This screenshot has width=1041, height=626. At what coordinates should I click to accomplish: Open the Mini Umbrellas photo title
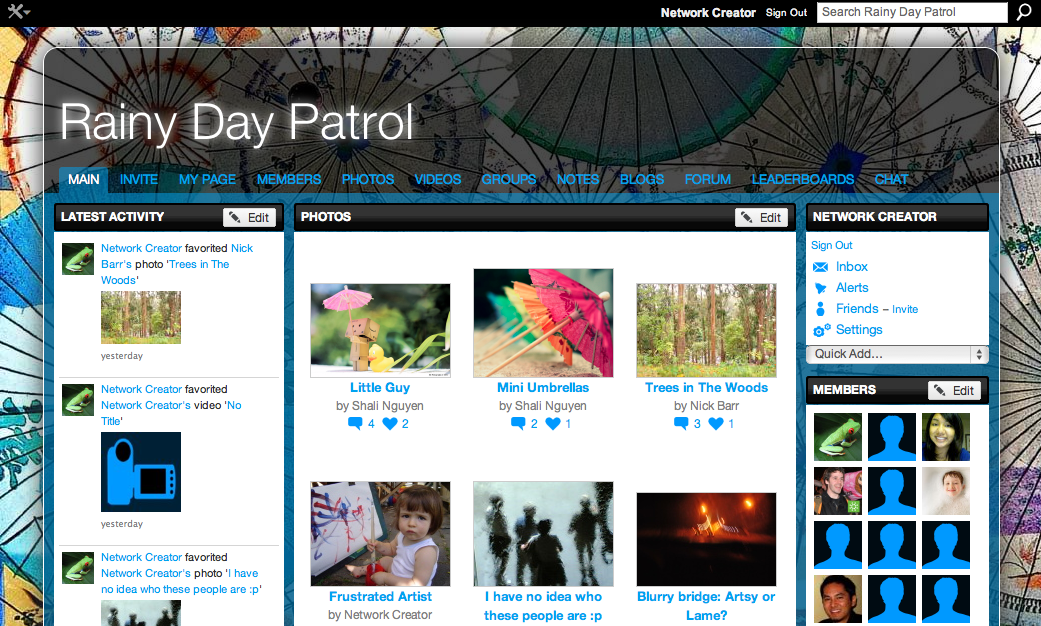(x=543, y=388)
